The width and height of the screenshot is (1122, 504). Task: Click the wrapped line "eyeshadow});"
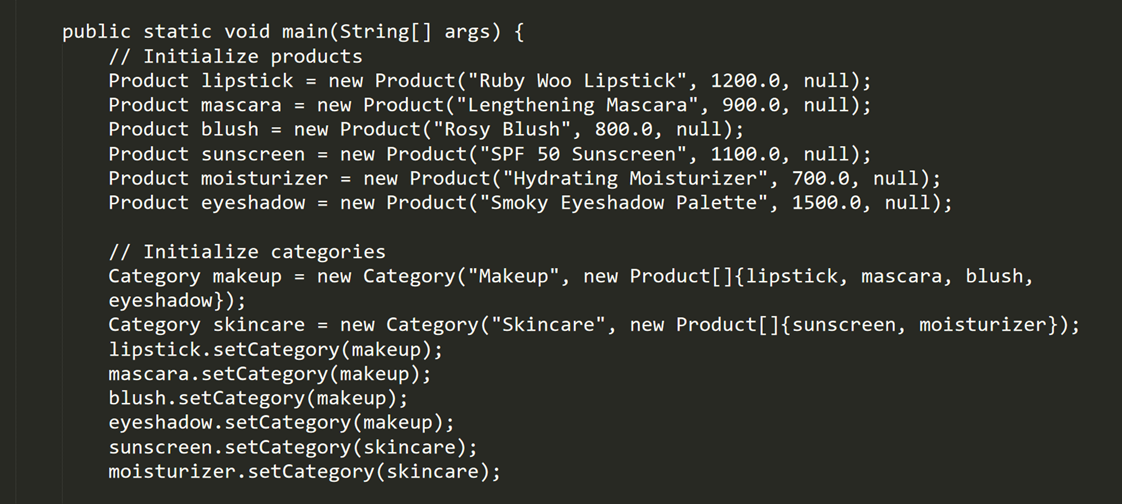coord(177,300)
